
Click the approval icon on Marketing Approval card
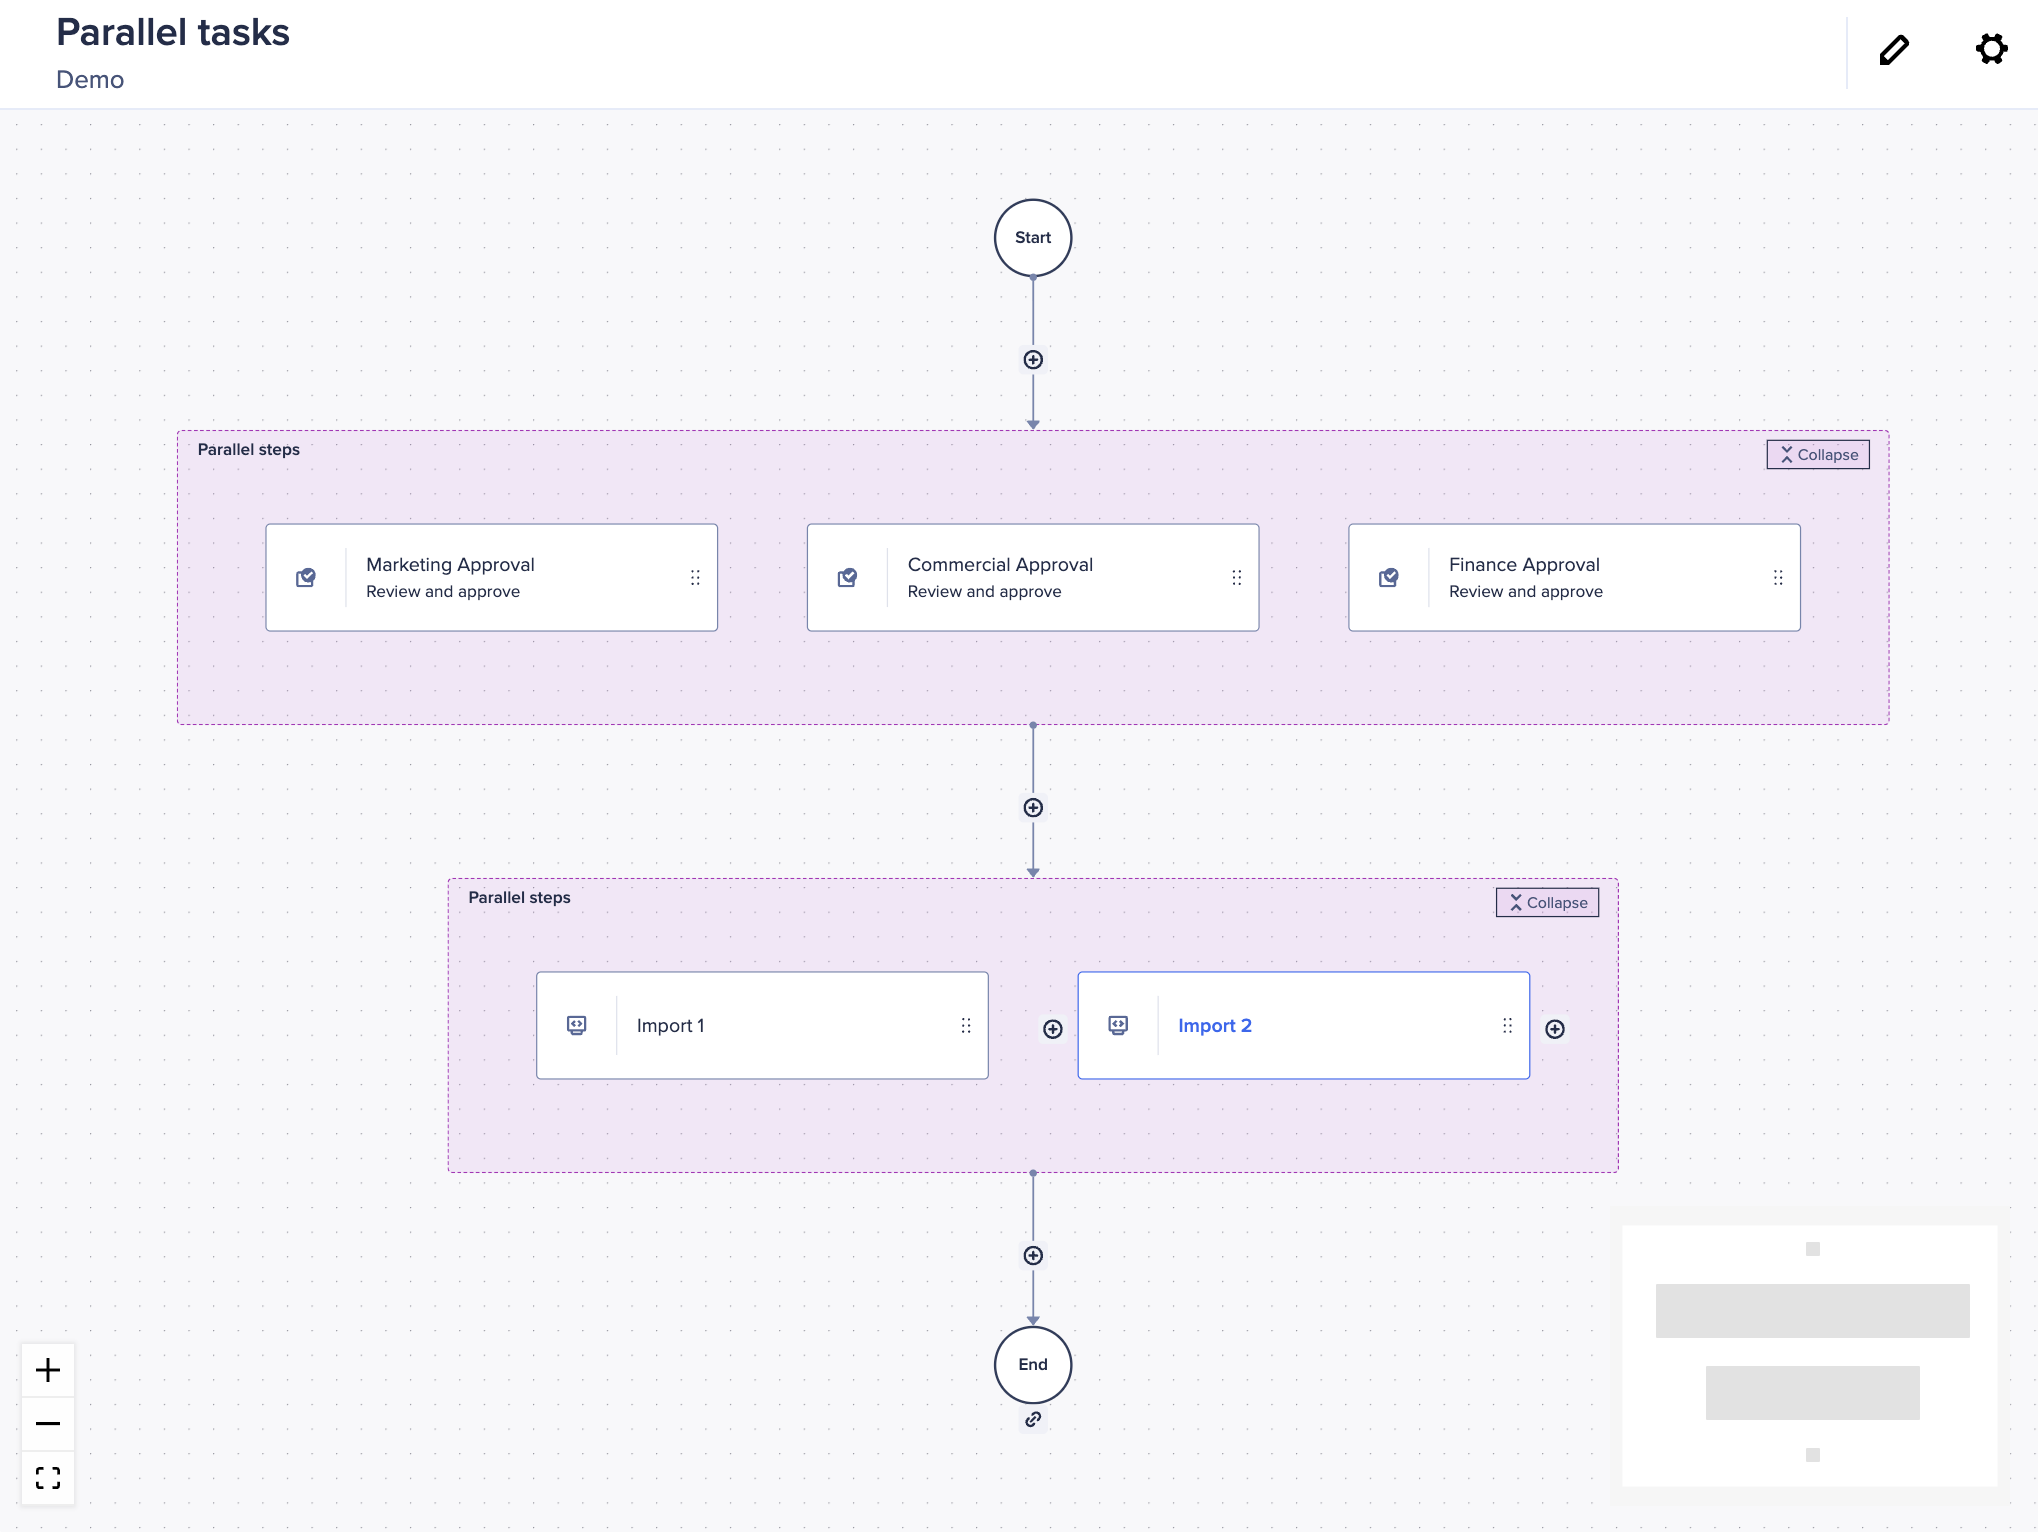(307, 577)
